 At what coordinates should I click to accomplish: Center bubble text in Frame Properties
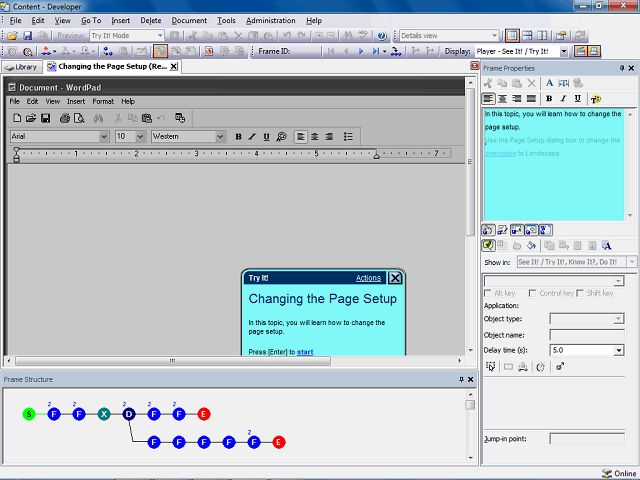(502, 99)
